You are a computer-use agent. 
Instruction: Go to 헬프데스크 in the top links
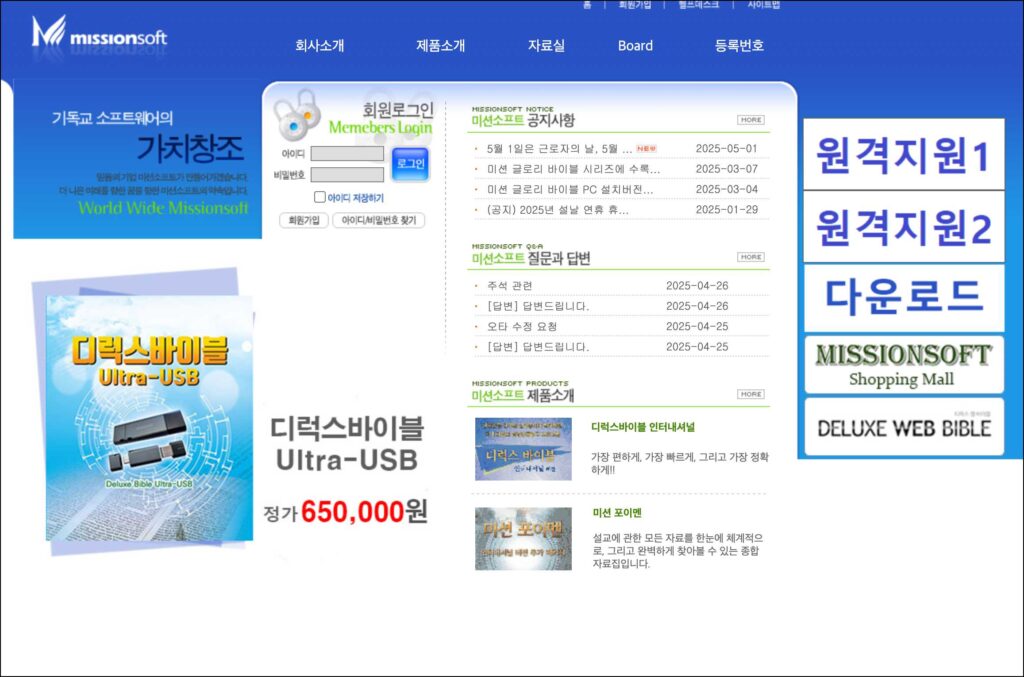(699, 5)
